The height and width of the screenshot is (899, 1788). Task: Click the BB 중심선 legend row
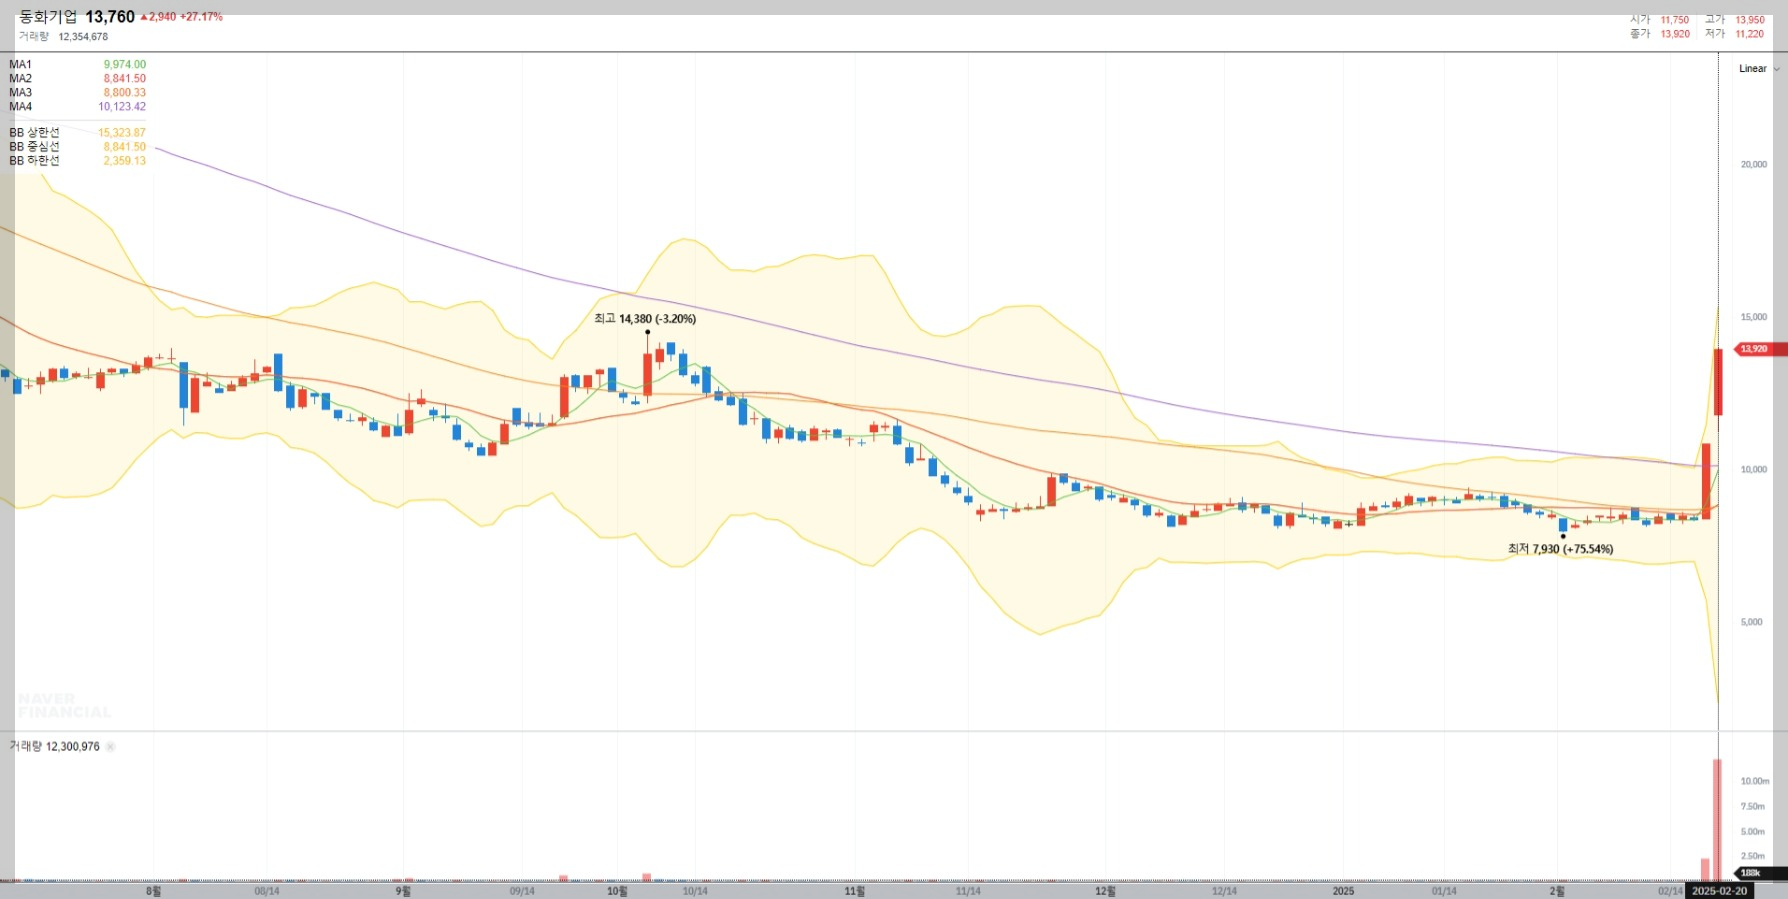point(77,147)
